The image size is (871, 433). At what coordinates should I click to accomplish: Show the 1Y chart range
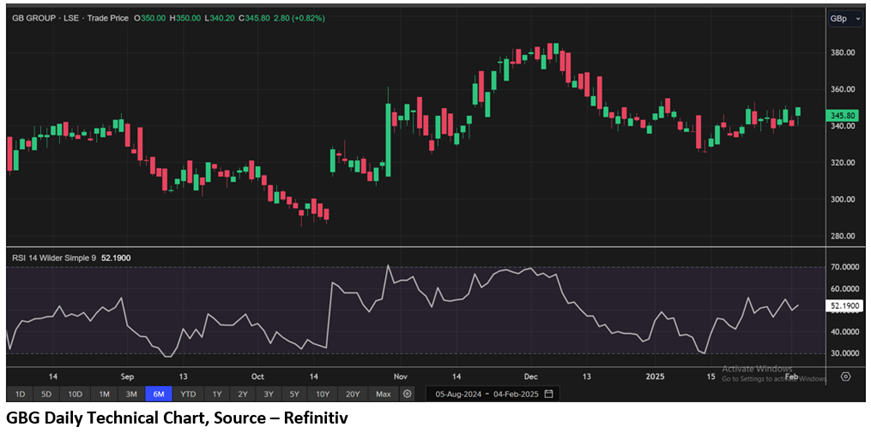click(217, 394)
